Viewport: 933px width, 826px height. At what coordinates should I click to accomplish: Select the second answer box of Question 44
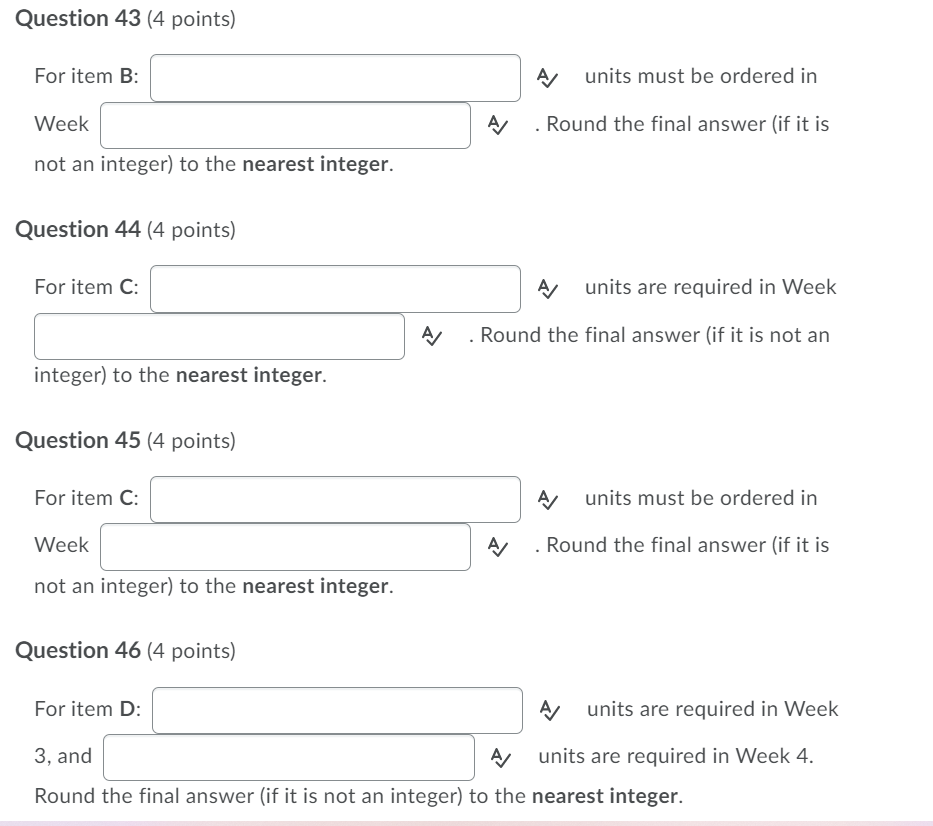pos(218,337)
